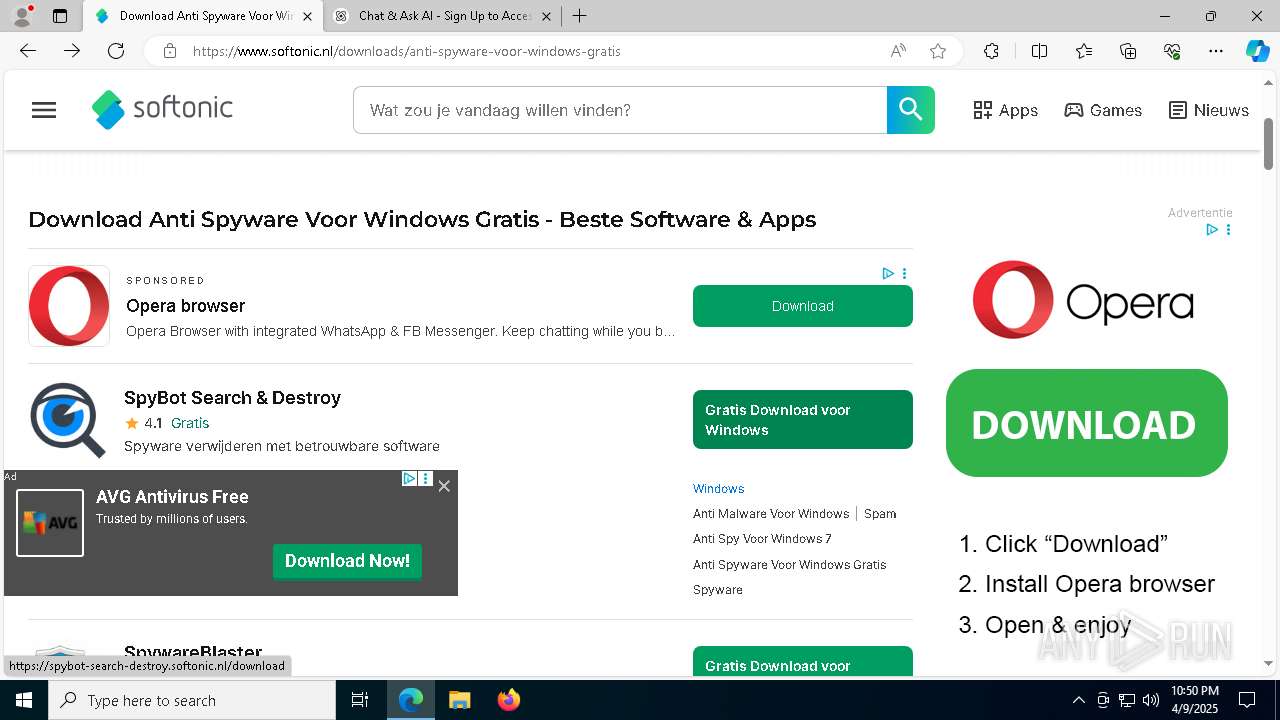Refresh the page
1280x720 pixels.
click(116, 51)
